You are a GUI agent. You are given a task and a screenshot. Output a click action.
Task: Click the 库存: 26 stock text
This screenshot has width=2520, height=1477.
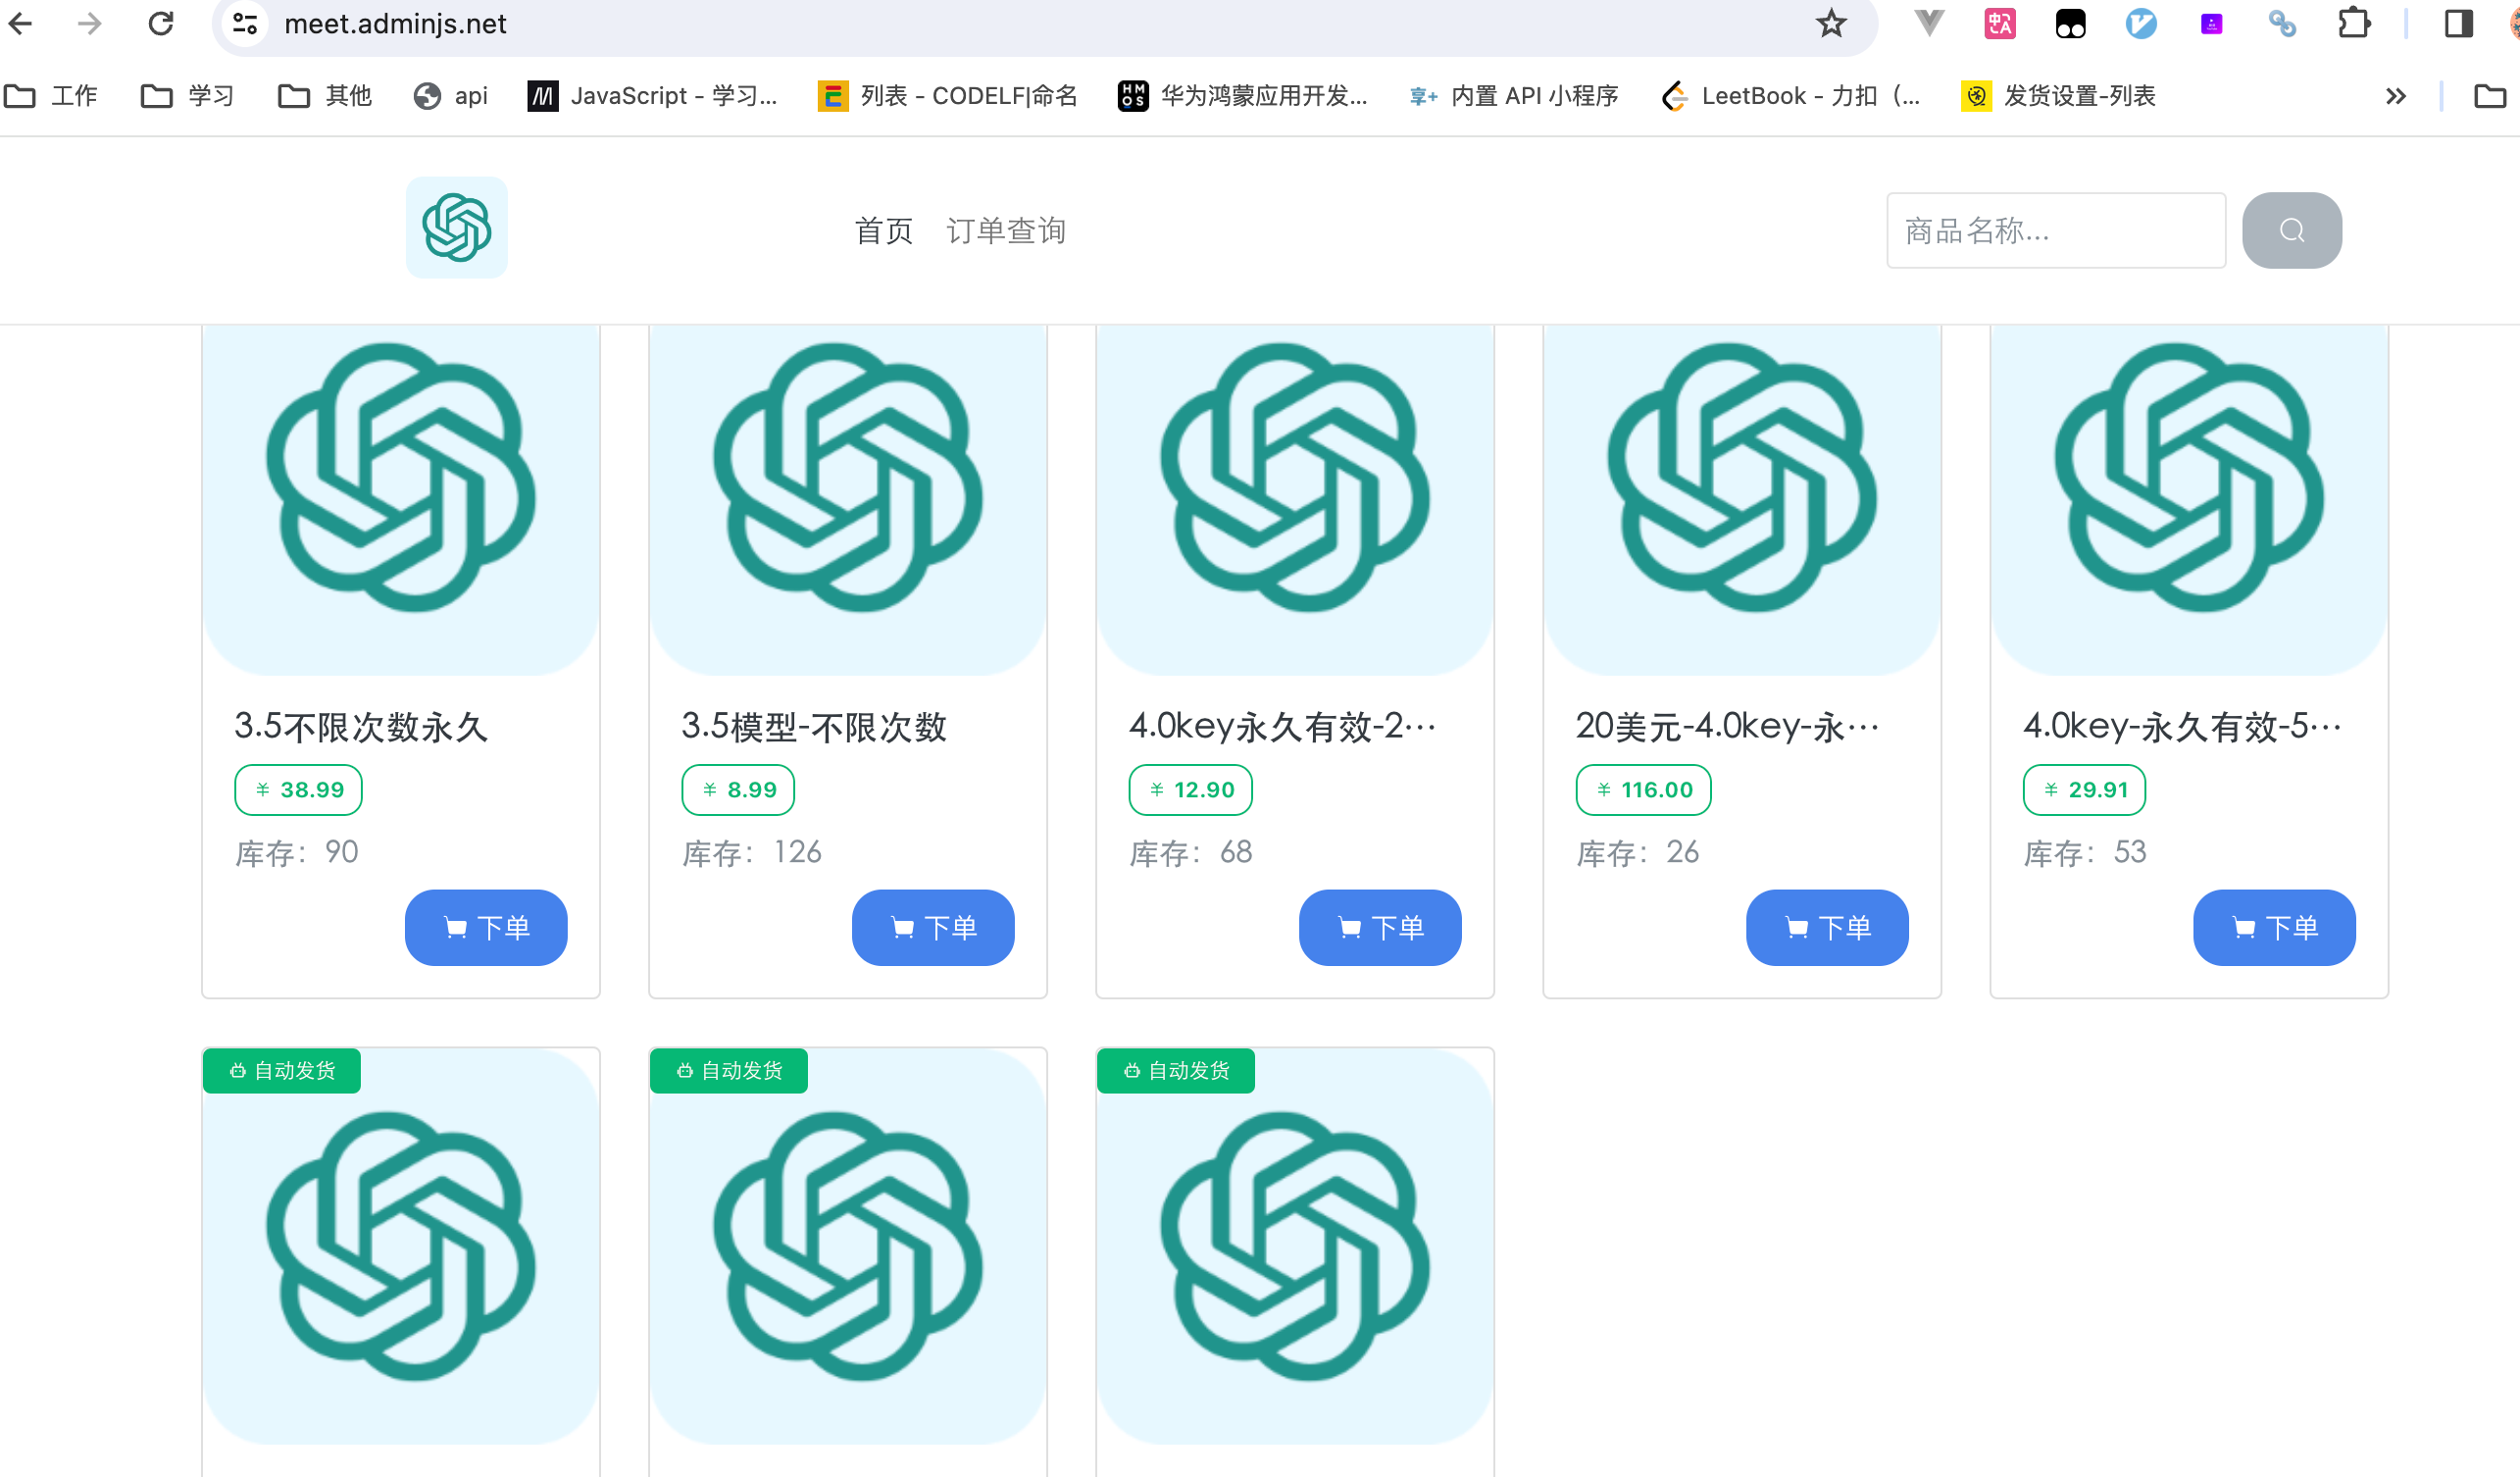(x=1637, y=852)
